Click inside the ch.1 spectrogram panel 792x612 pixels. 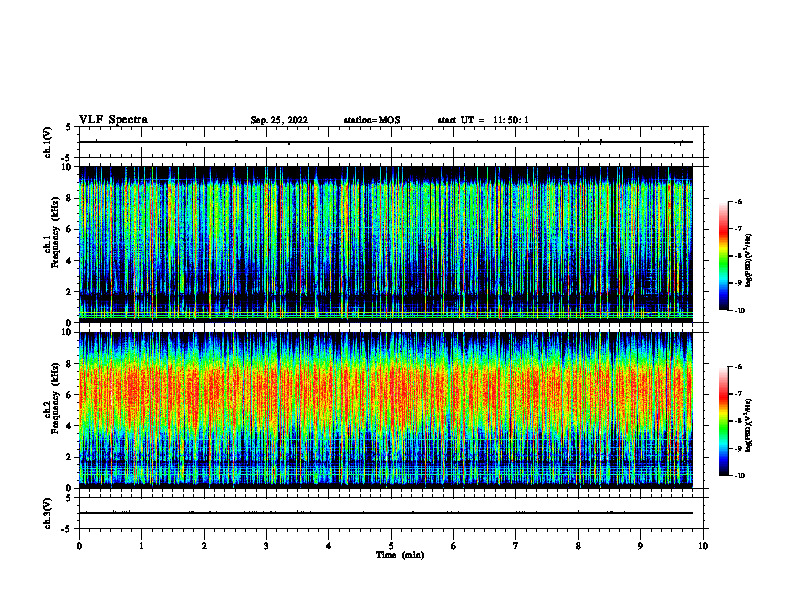tap(385, 244)
